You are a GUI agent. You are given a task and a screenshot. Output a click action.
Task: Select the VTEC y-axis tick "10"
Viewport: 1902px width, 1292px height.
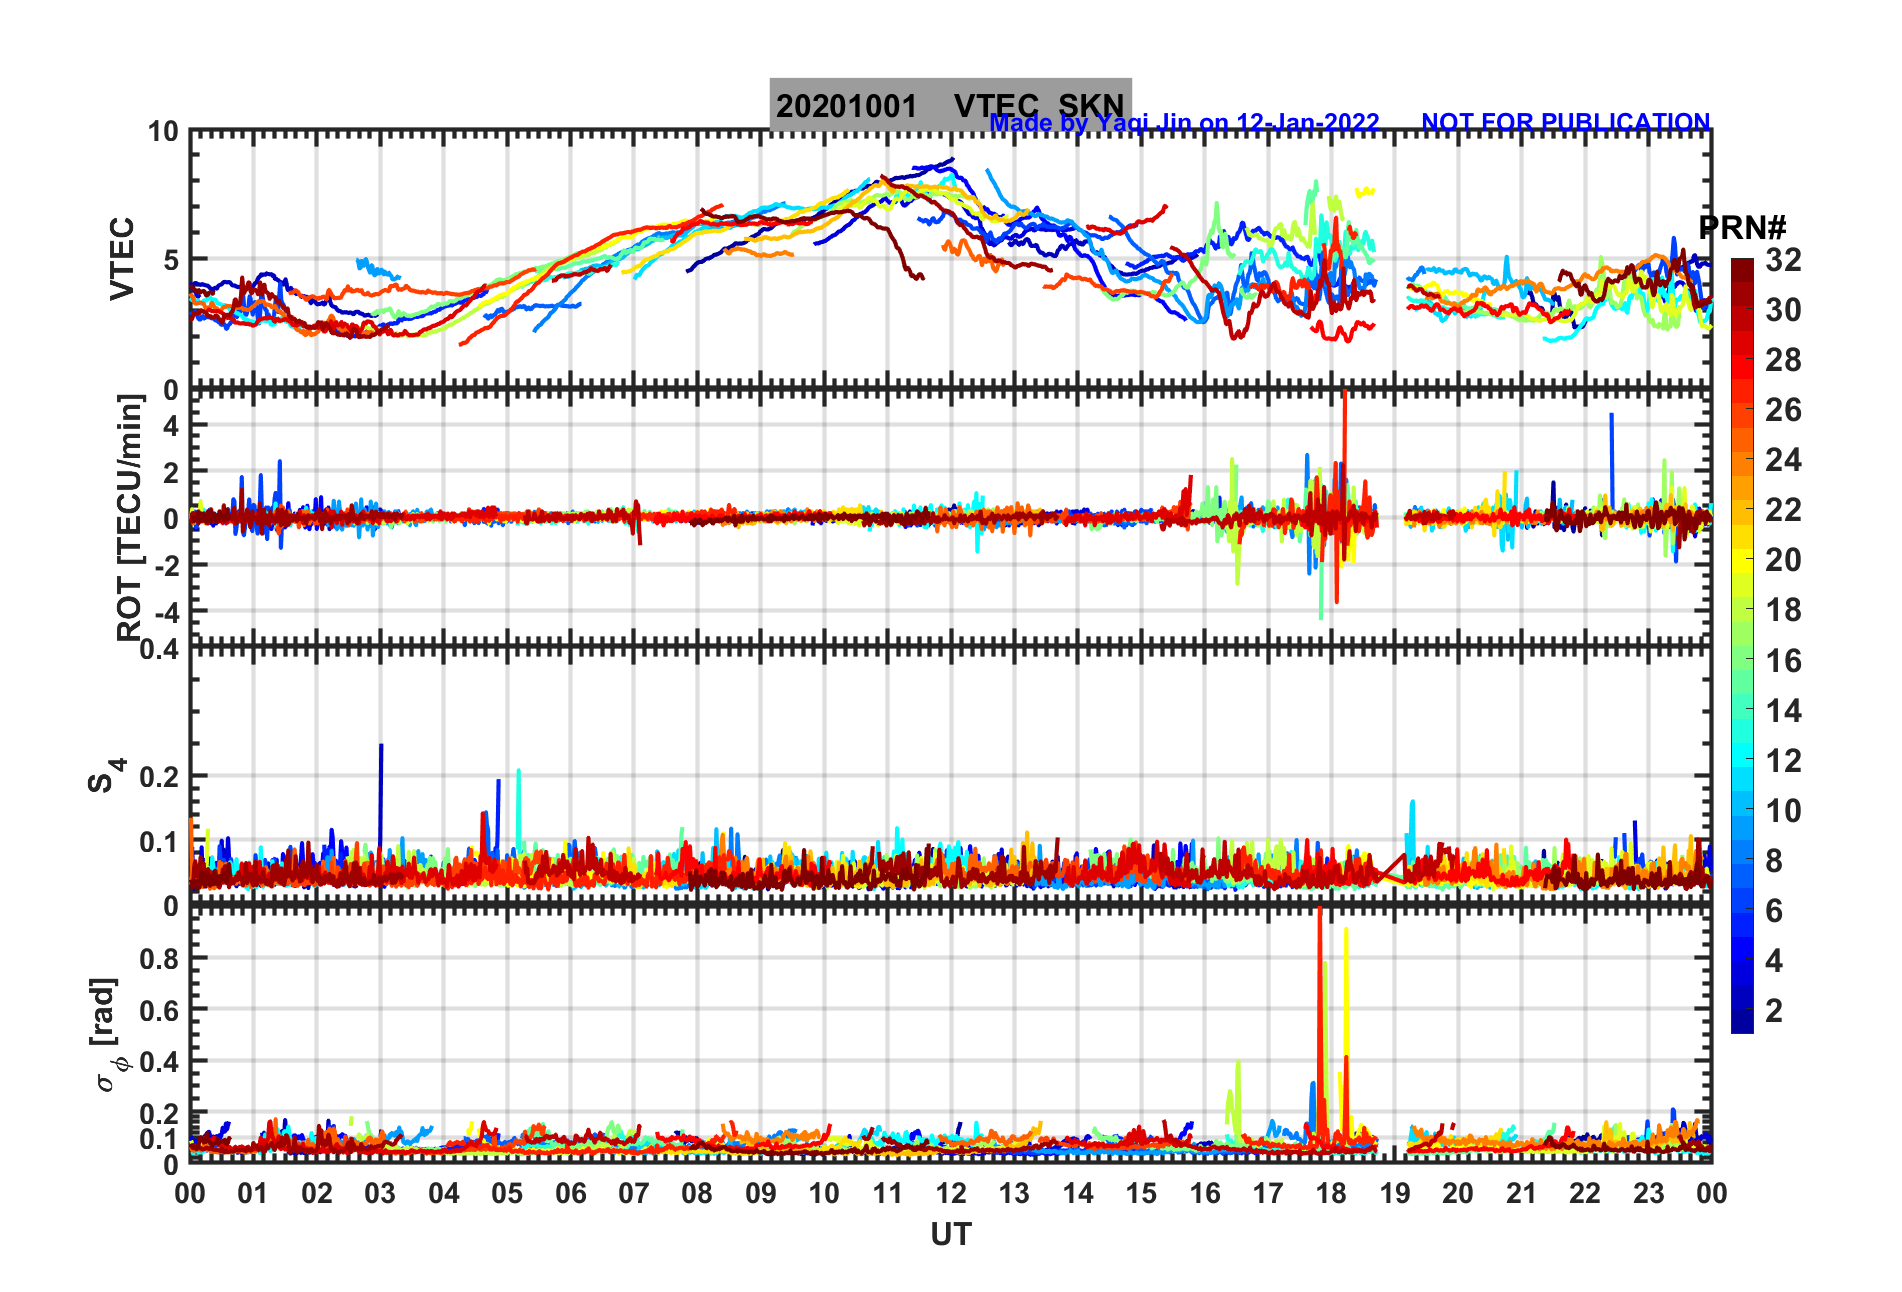[163, 132]
